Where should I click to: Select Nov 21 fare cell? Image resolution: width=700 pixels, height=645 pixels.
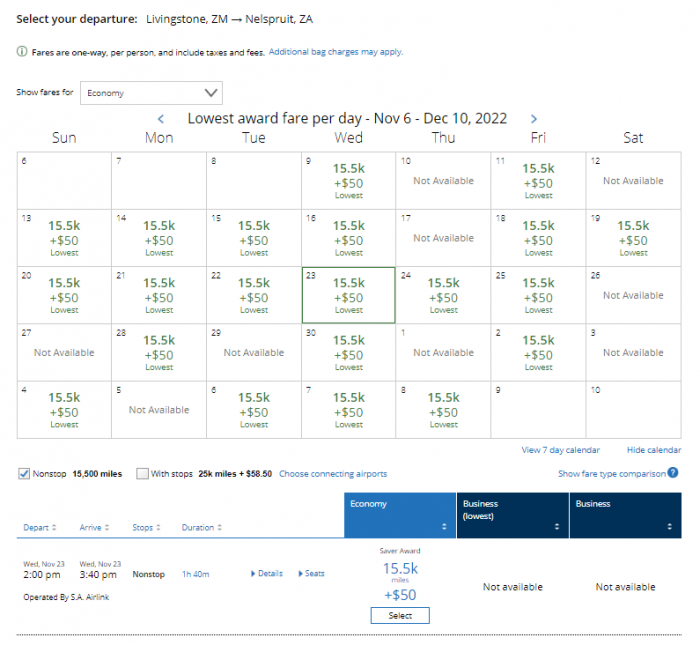click(x=159, y=295)
